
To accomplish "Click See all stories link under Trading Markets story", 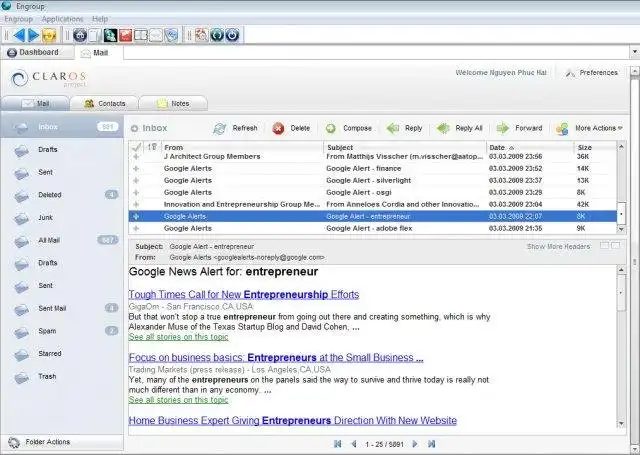I will [178, 400].
